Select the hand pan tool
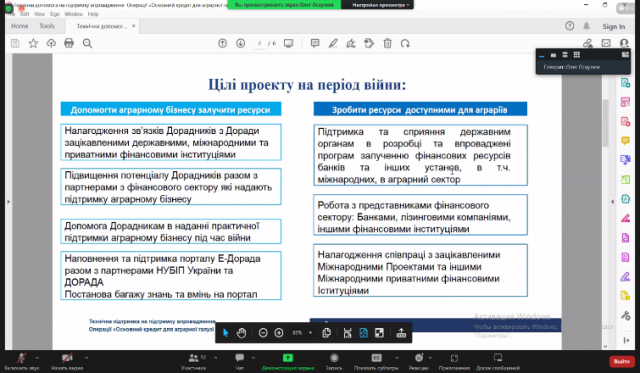The height and width of the screenshot is (373, 640). point(242,333)
